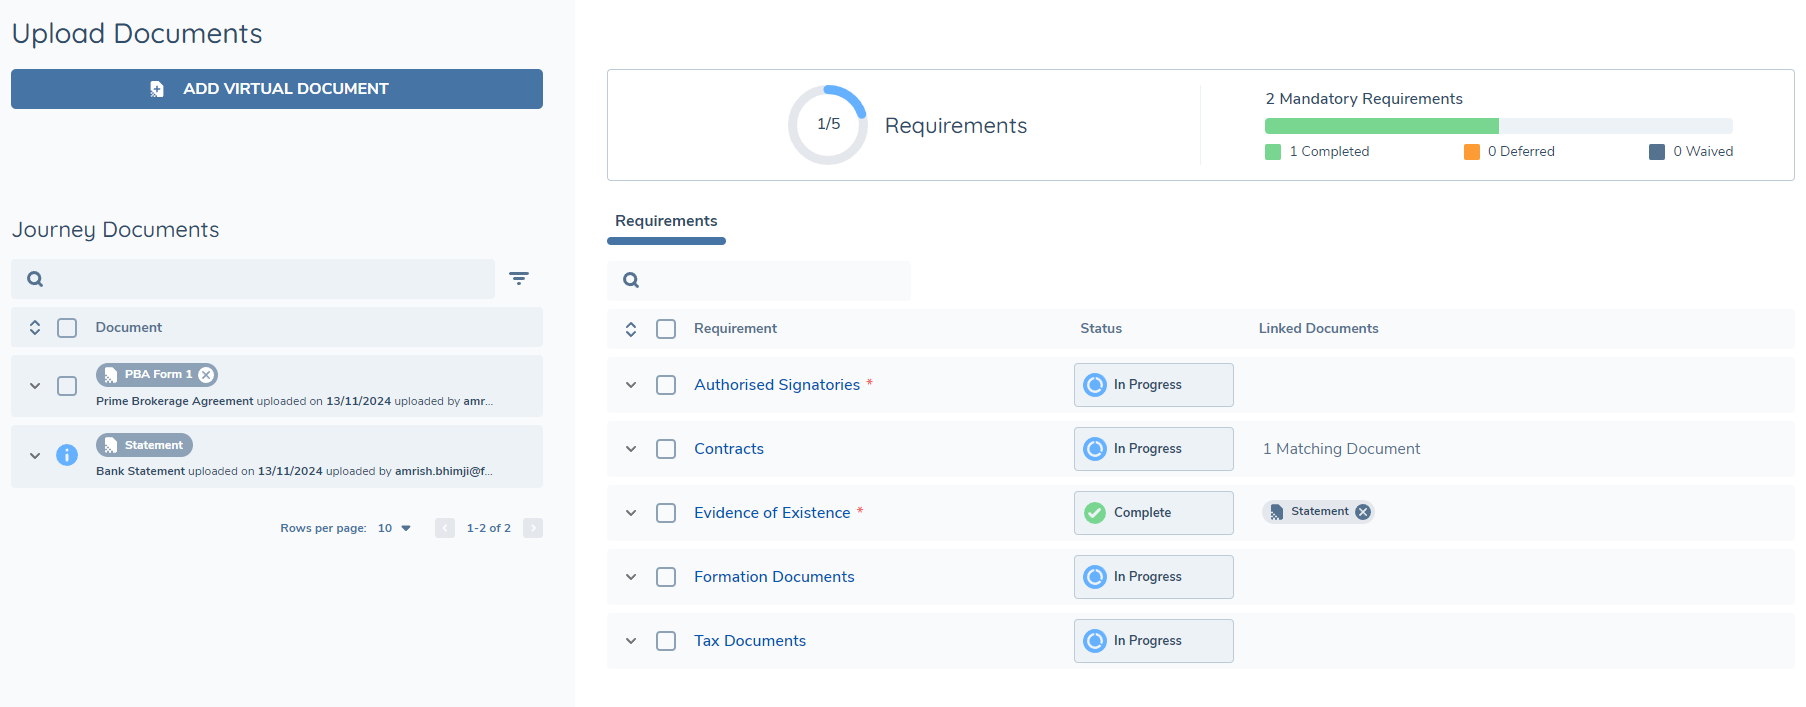Click the Add Virtual Document button
Screen dimensions: 1806x707
pos(277,89)
